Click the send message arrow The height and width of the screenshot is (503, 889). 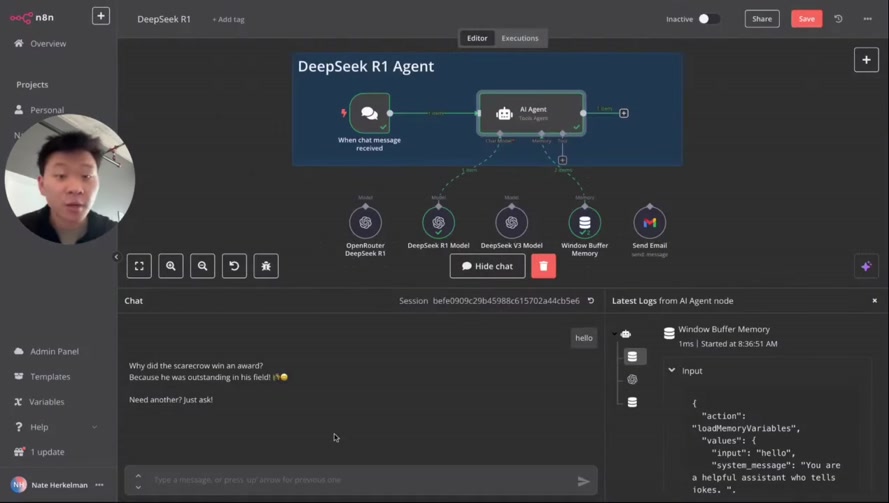tap(583, 481)
